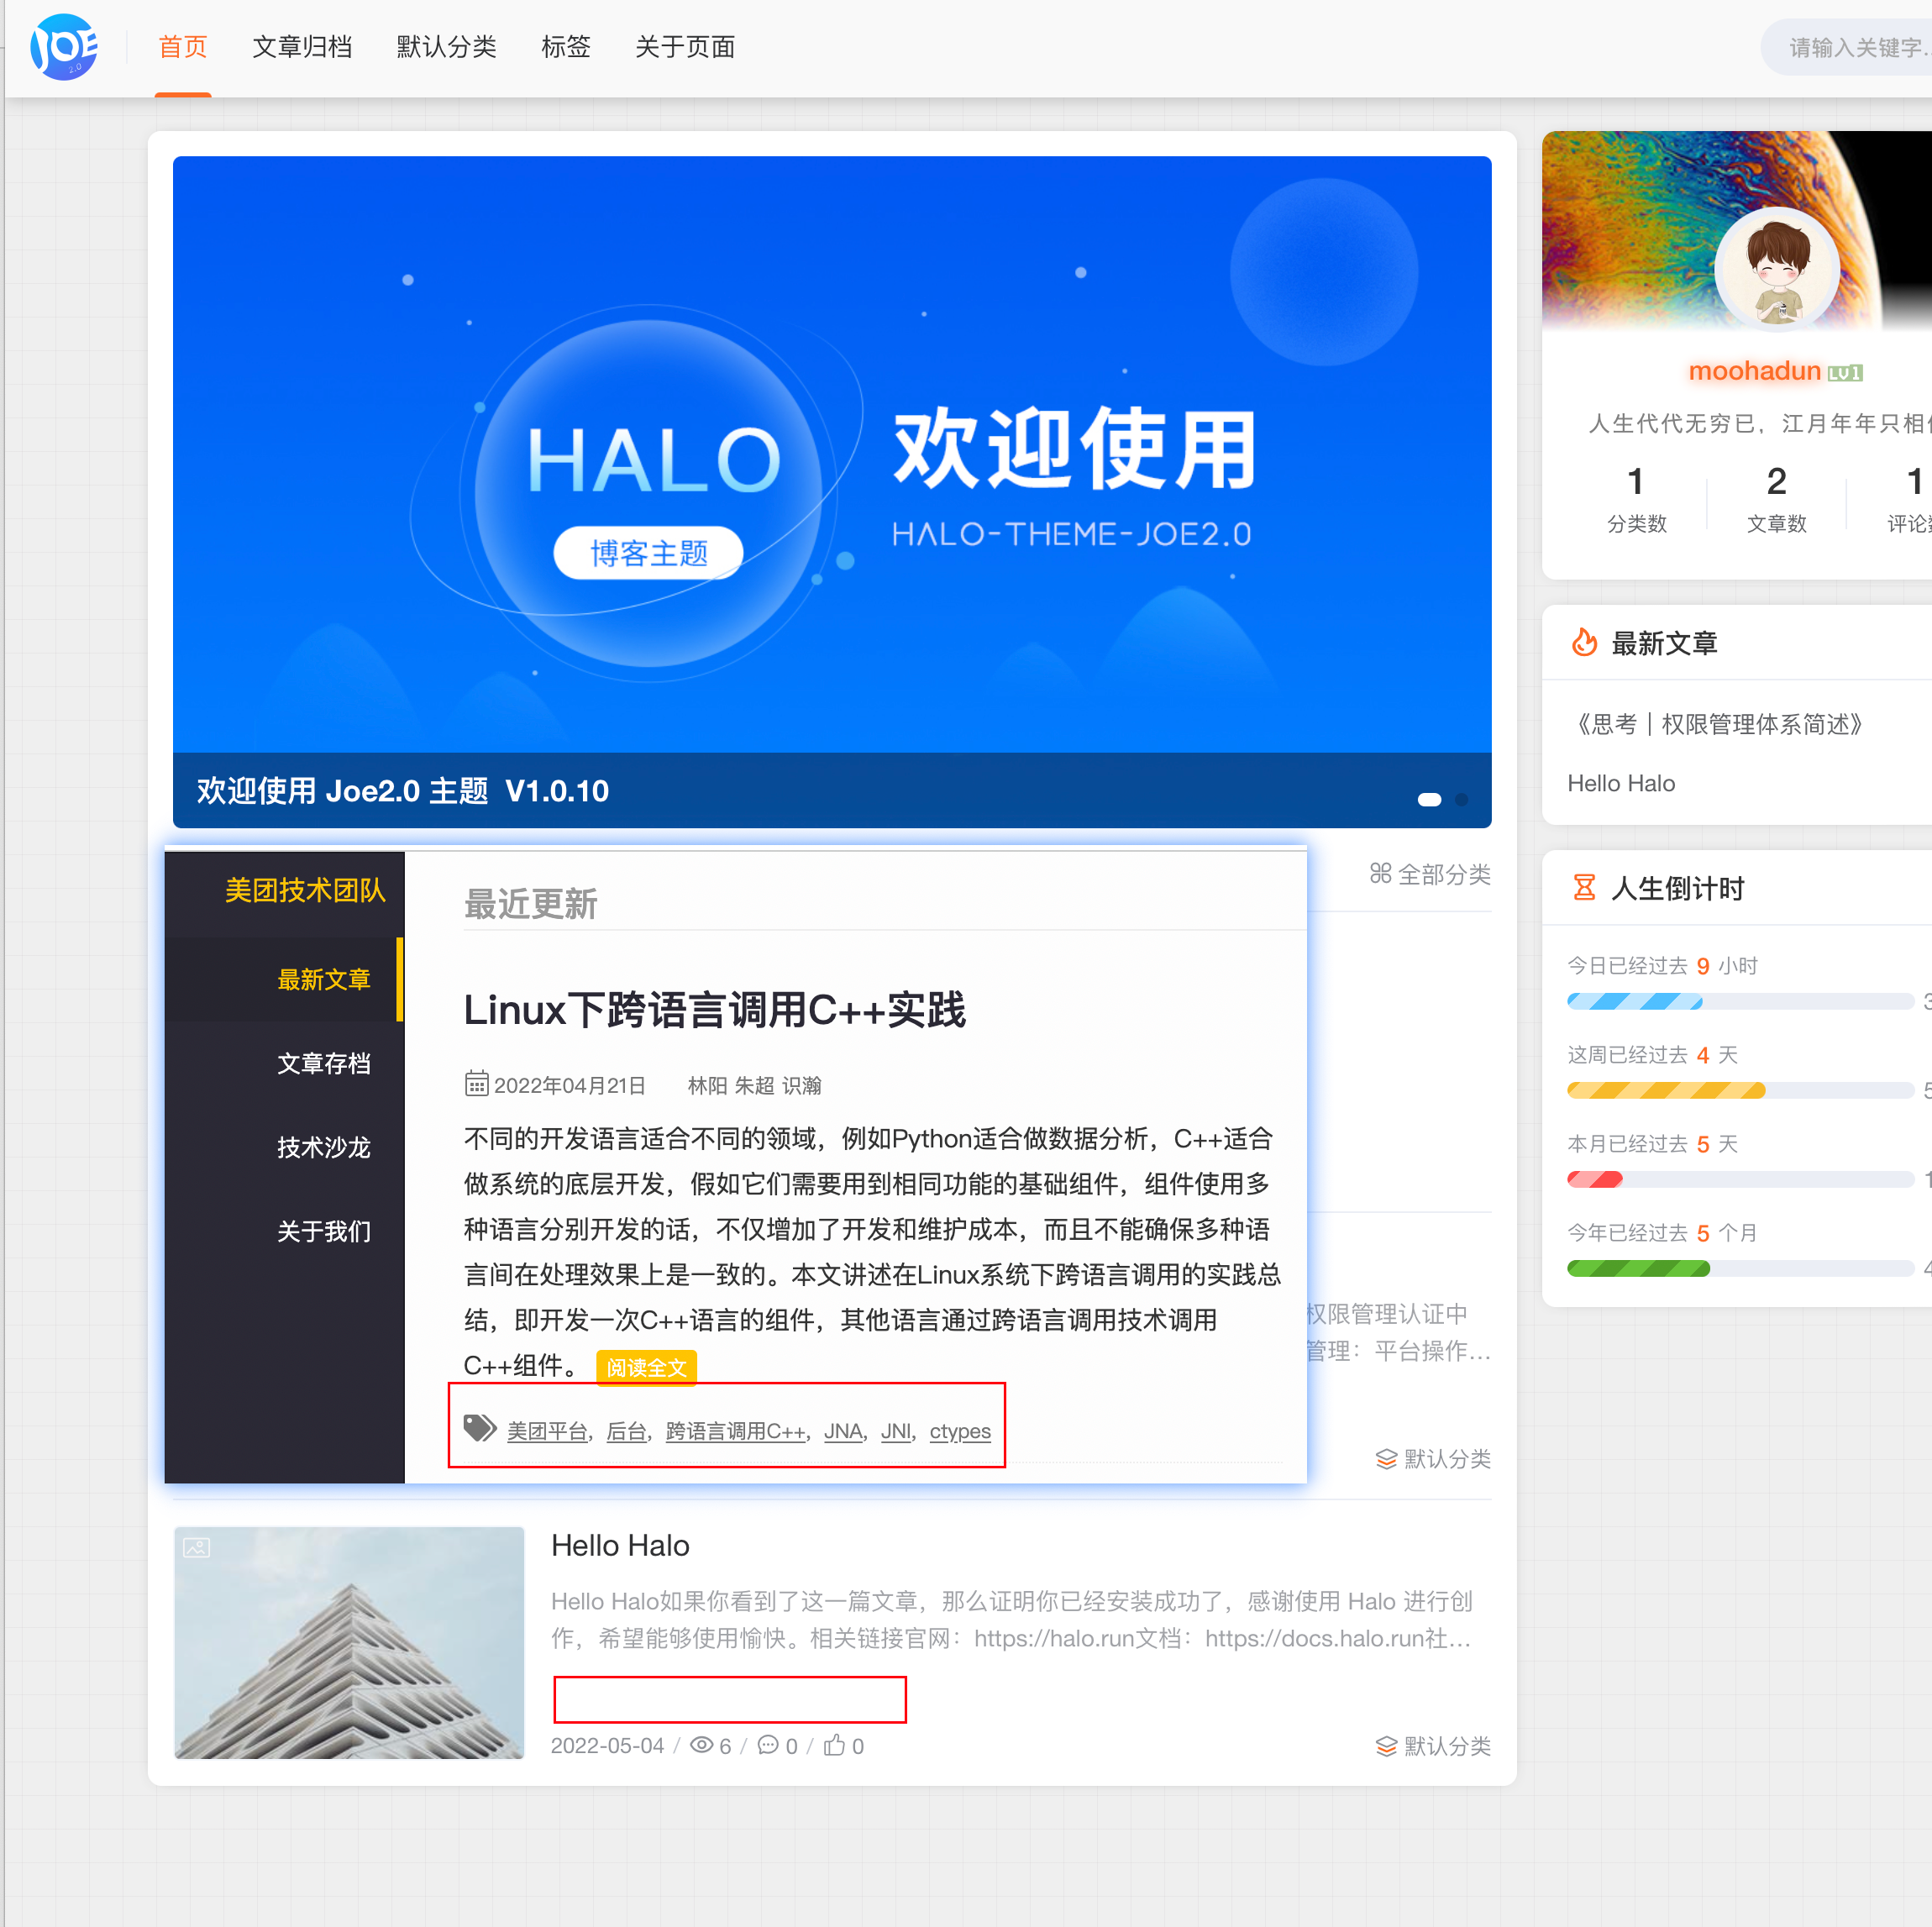
Task: Open the ctypes tag link
Action: [960, 1431]
